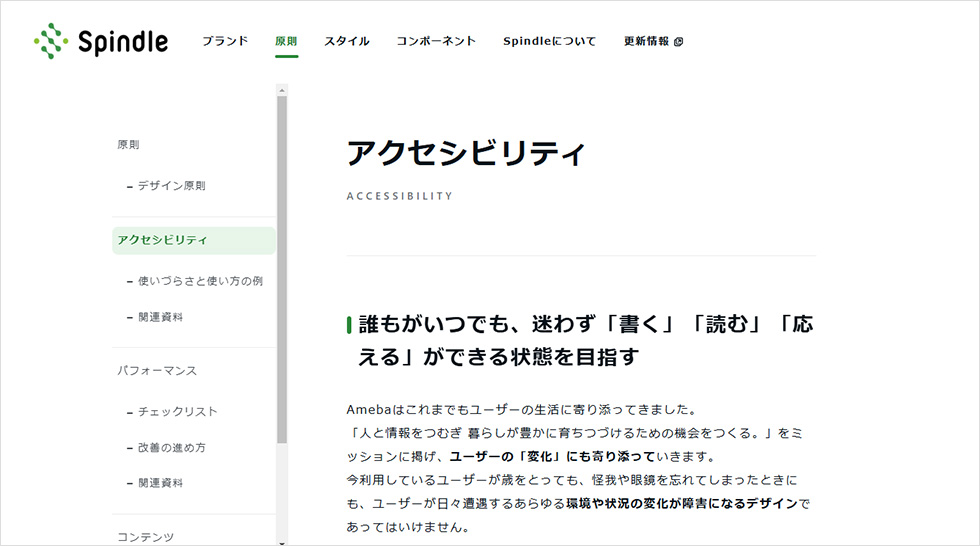Select 原則 in the sidebar
This screenshot has width=980, height=546.
[x=128, y=144]
